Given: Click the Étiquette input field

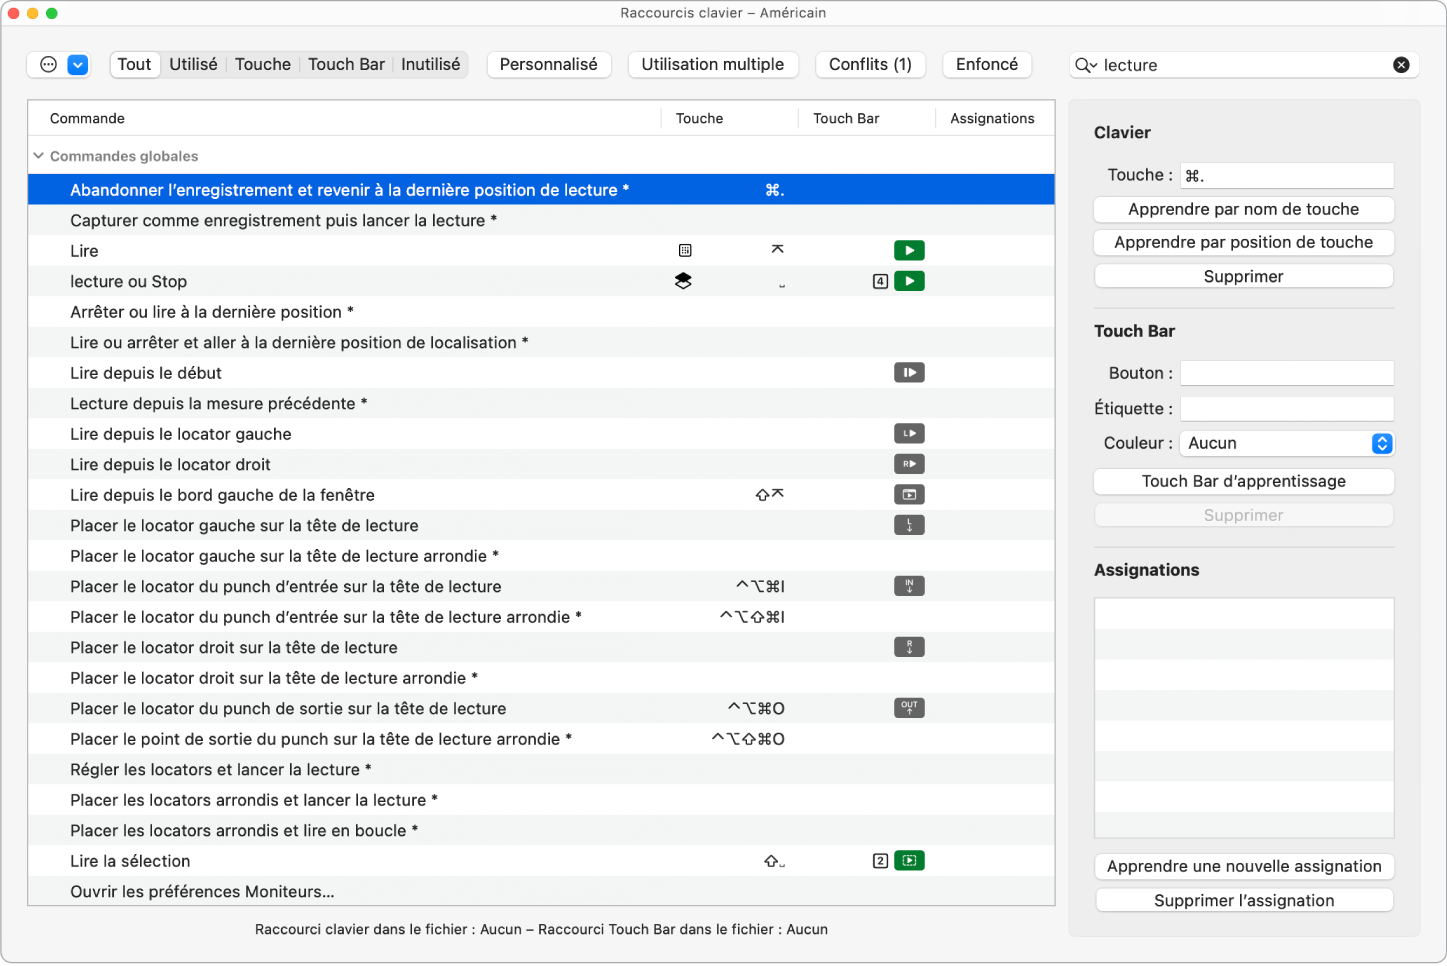Looking at the screenshot, I should point(1286,409).
